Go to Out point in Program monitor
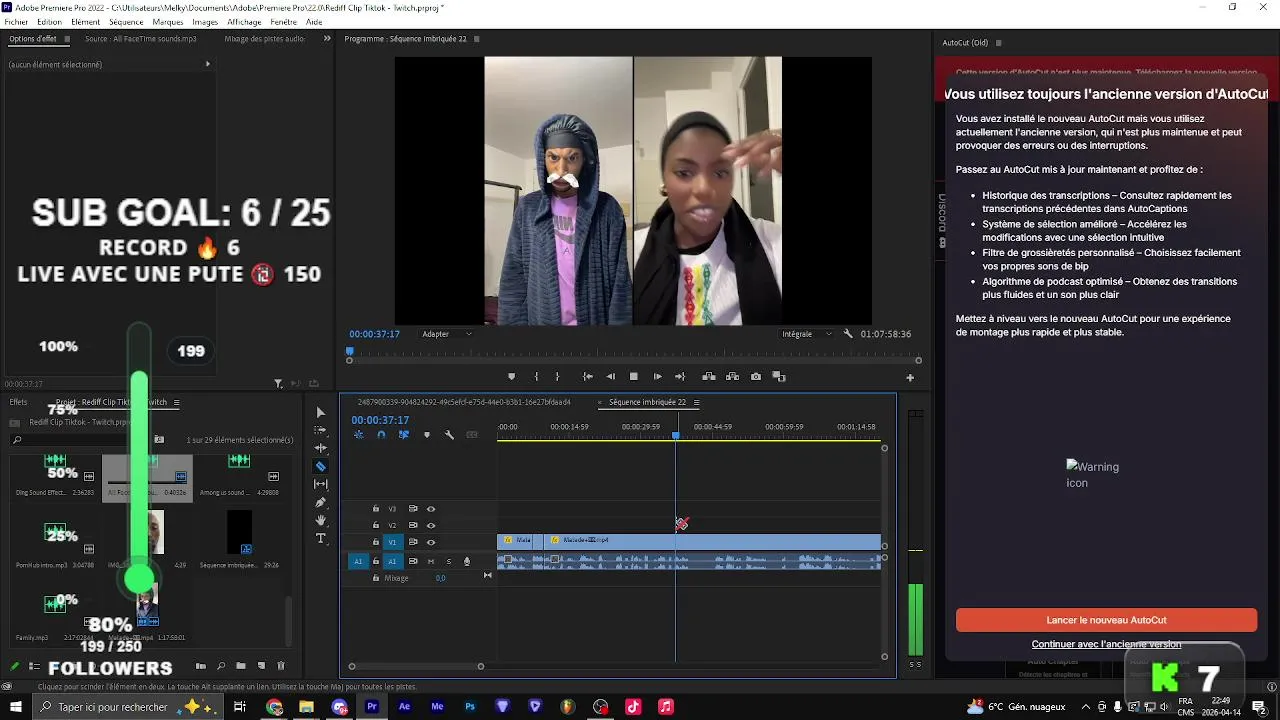The height and width of the screenshot is (720, 1280). [x=680, y=377]
